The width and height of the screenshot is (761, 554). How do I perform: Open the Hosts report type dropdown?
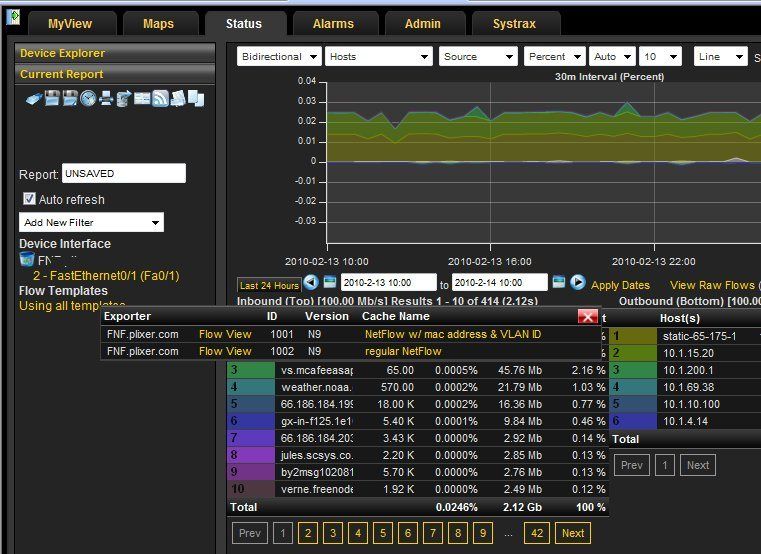point(379,57)
